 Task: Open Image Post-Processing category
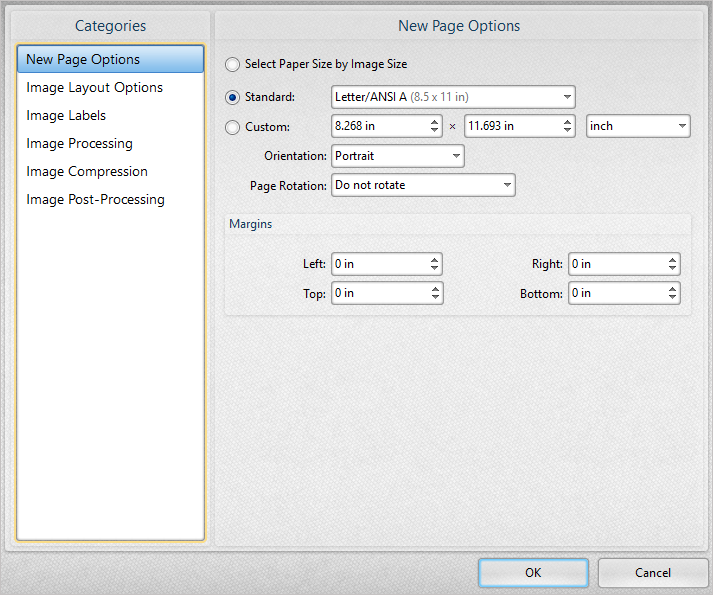[x=95, y=200]
